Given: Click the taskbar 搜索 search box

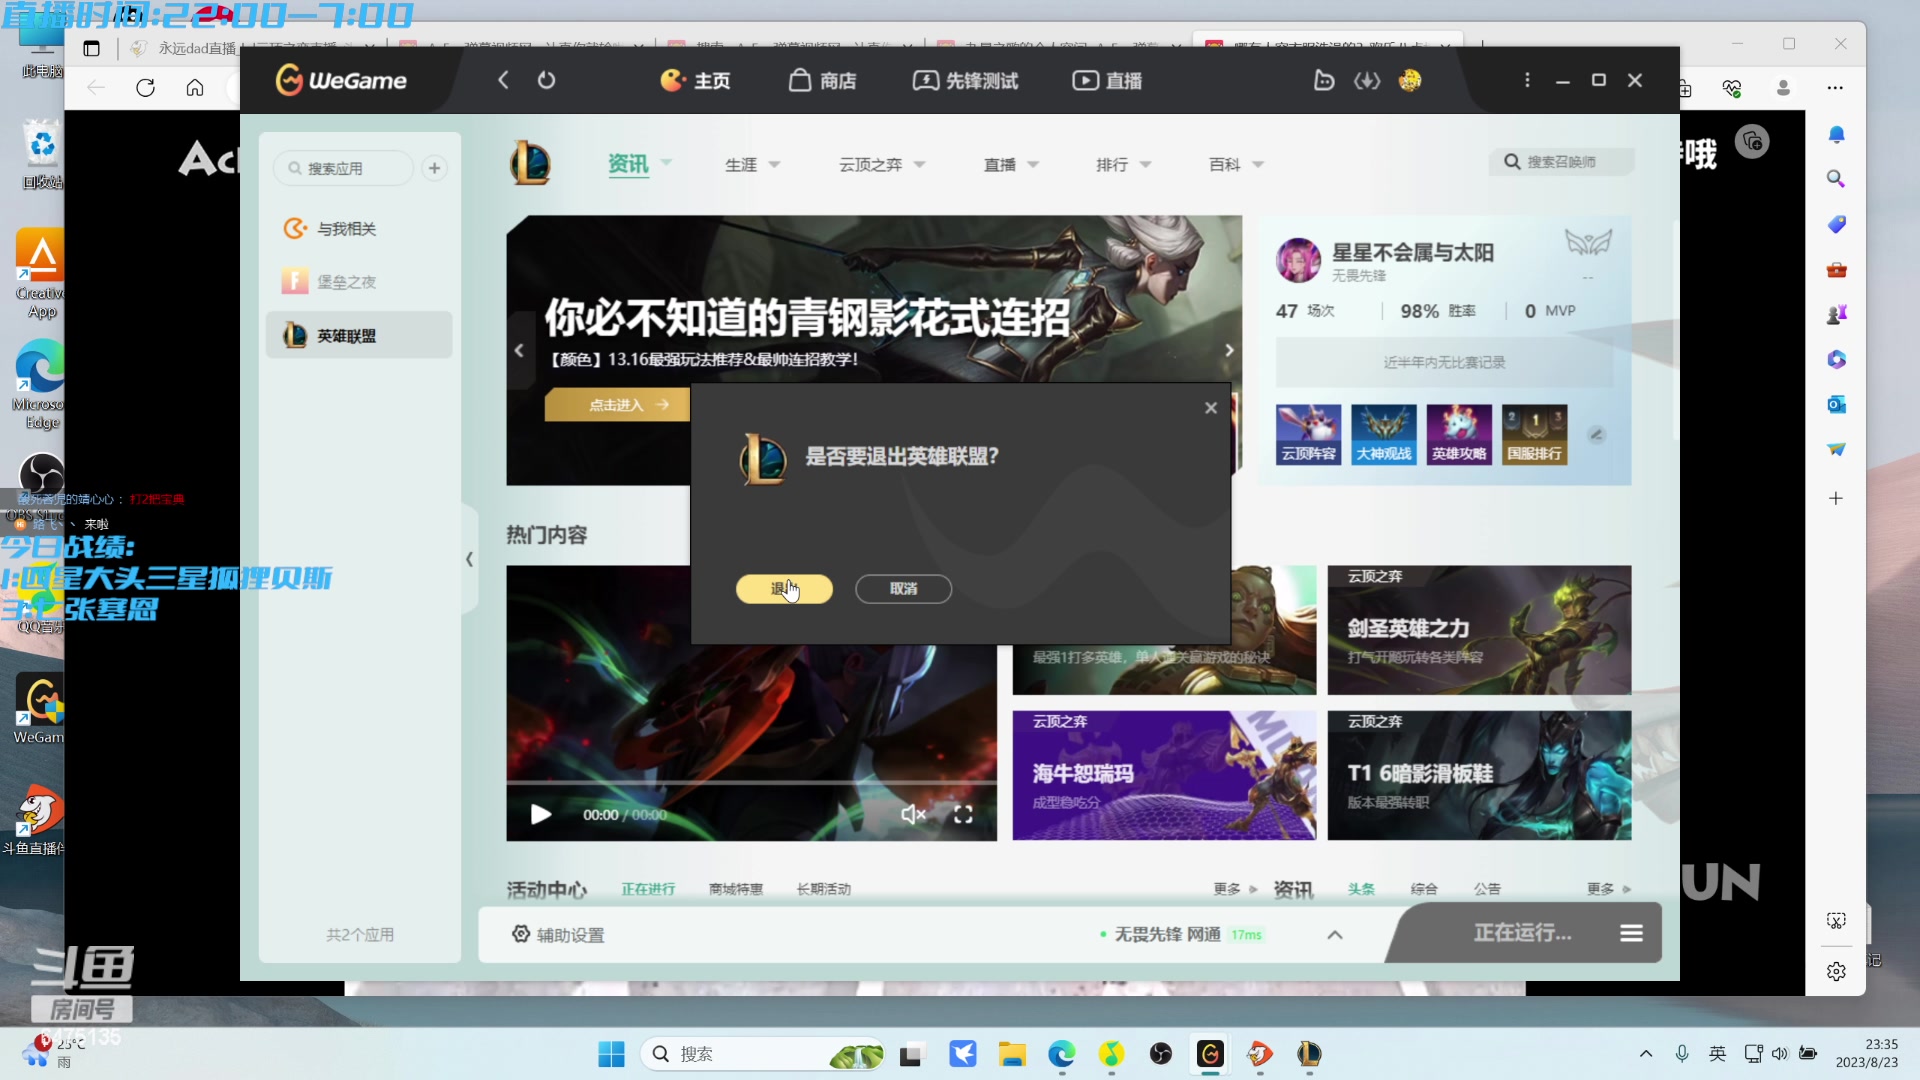Looking at the screenshot, I should pyautogui.click(x=762, y=1054).
